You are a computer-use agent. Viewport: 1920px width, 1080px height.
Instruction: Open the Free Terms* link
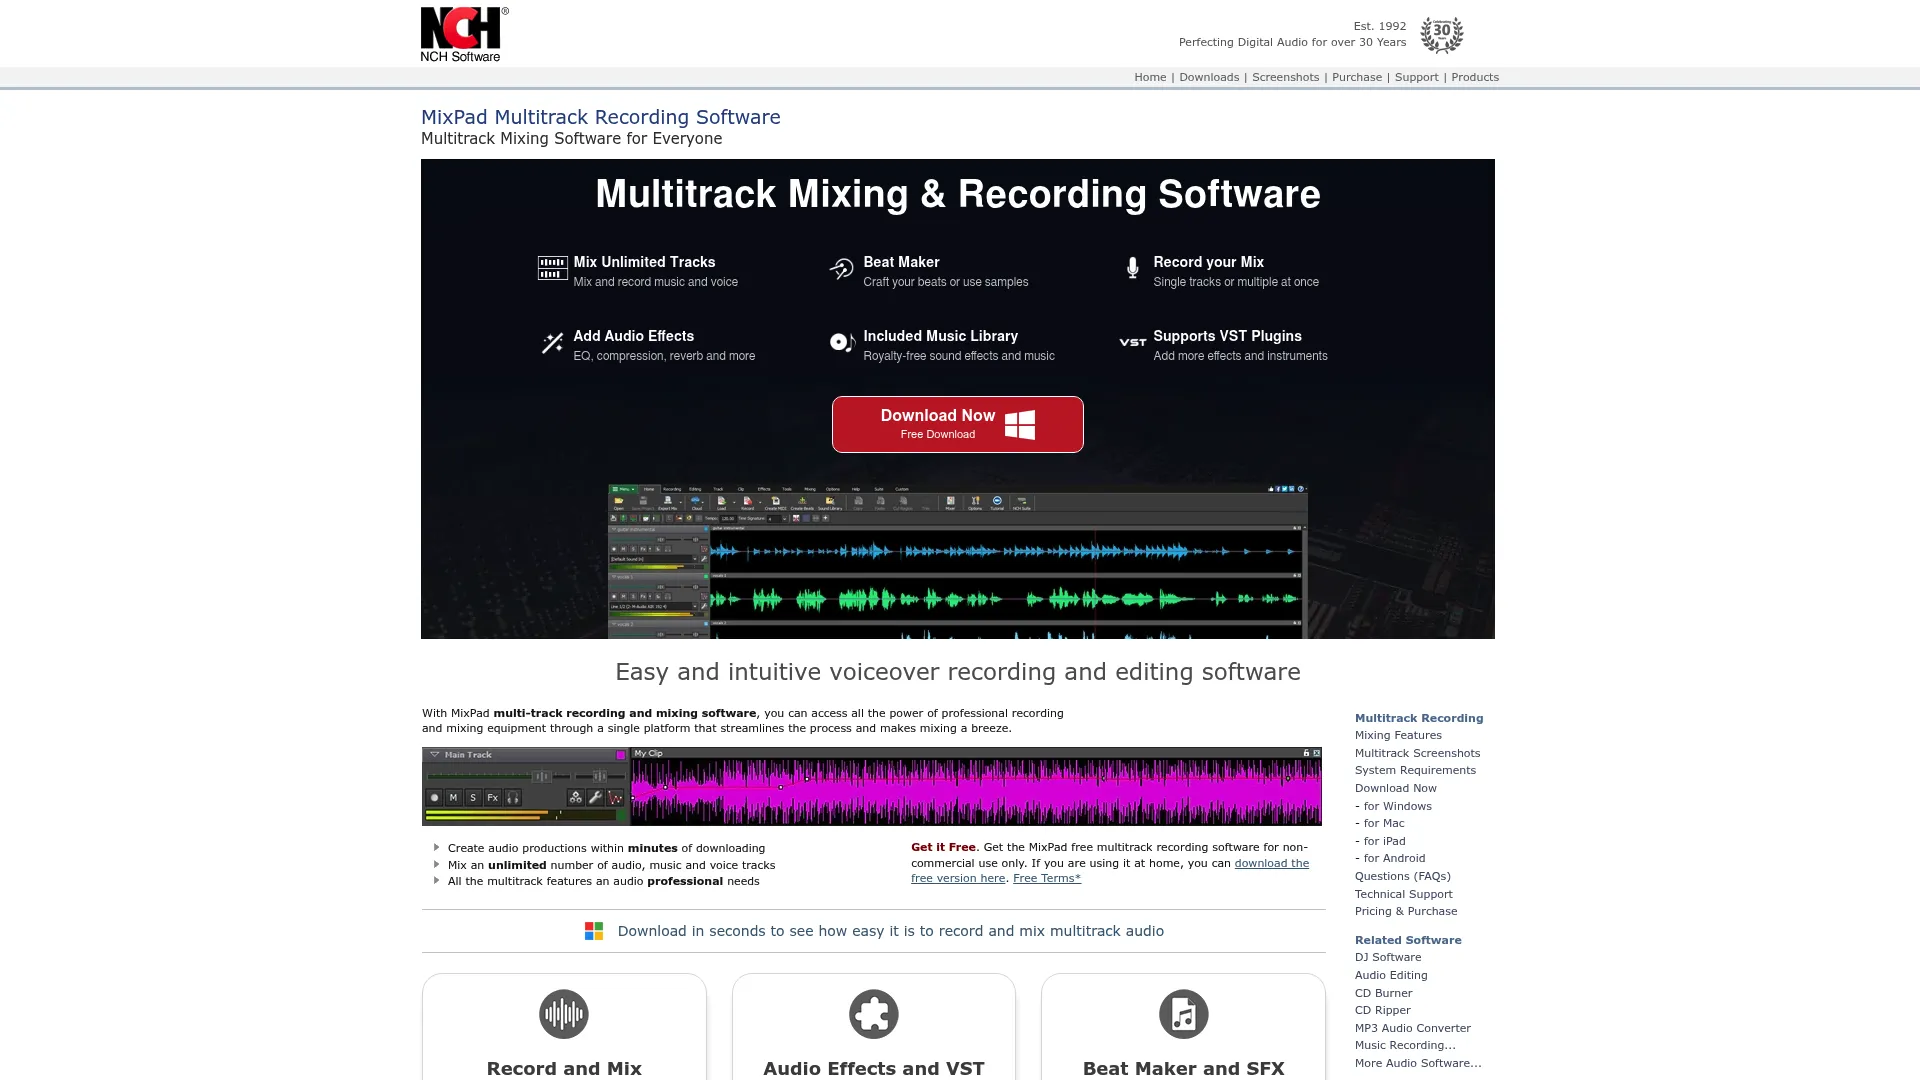(x=1046, y=878)
